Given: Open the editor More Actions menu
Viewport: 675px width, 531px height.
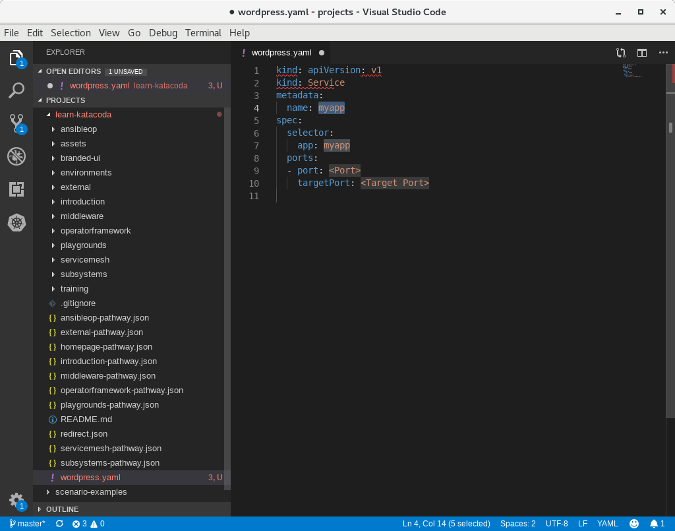Looking at the screenshot, I should click(x=662, y=52).
